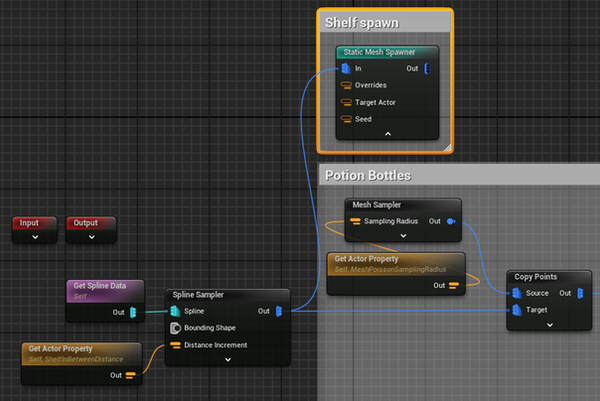The image size is (600, 401).
Task: Expand the Input node
Action: 35,237
